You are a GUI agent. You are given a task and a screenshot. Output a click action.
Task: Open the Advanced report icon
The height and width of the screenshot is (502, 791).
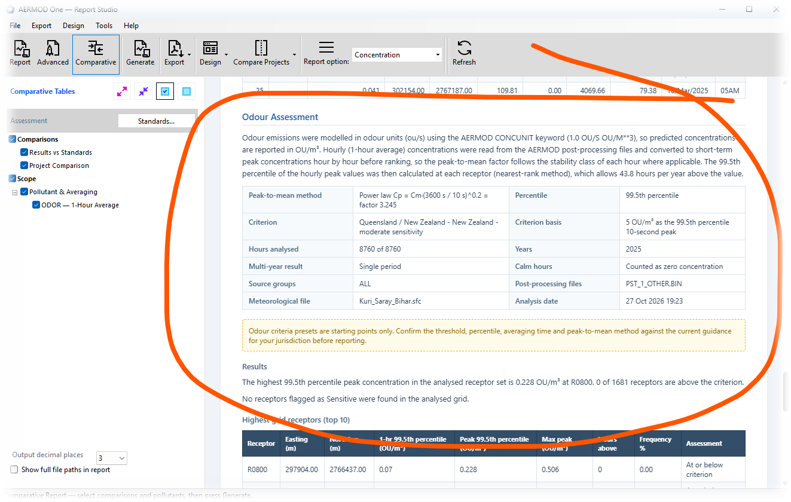point(52,49)
